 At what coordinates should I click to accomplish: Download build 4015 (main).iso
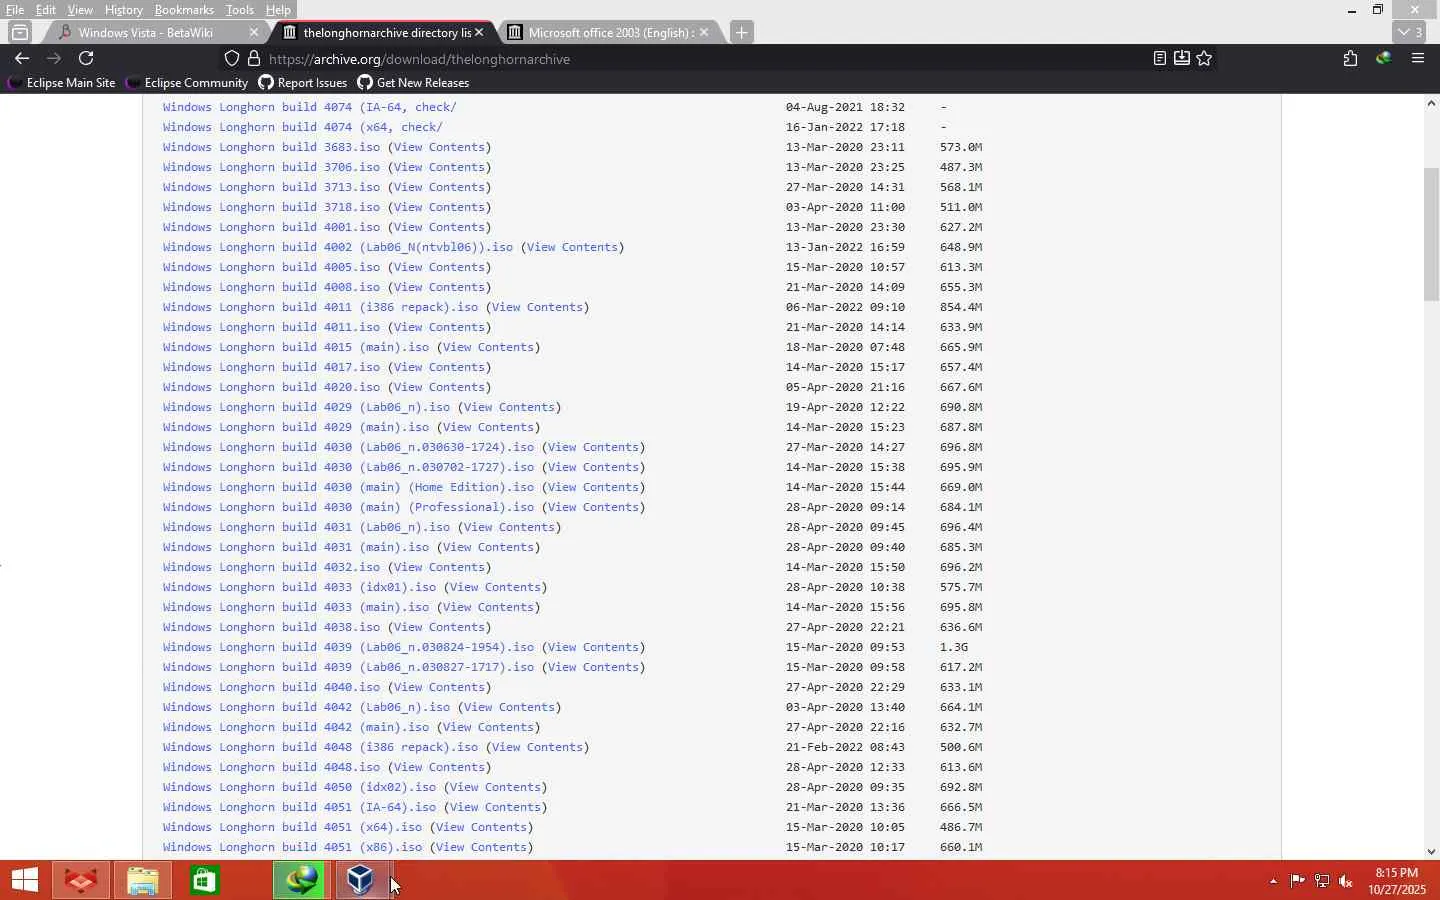coord(296,347)
